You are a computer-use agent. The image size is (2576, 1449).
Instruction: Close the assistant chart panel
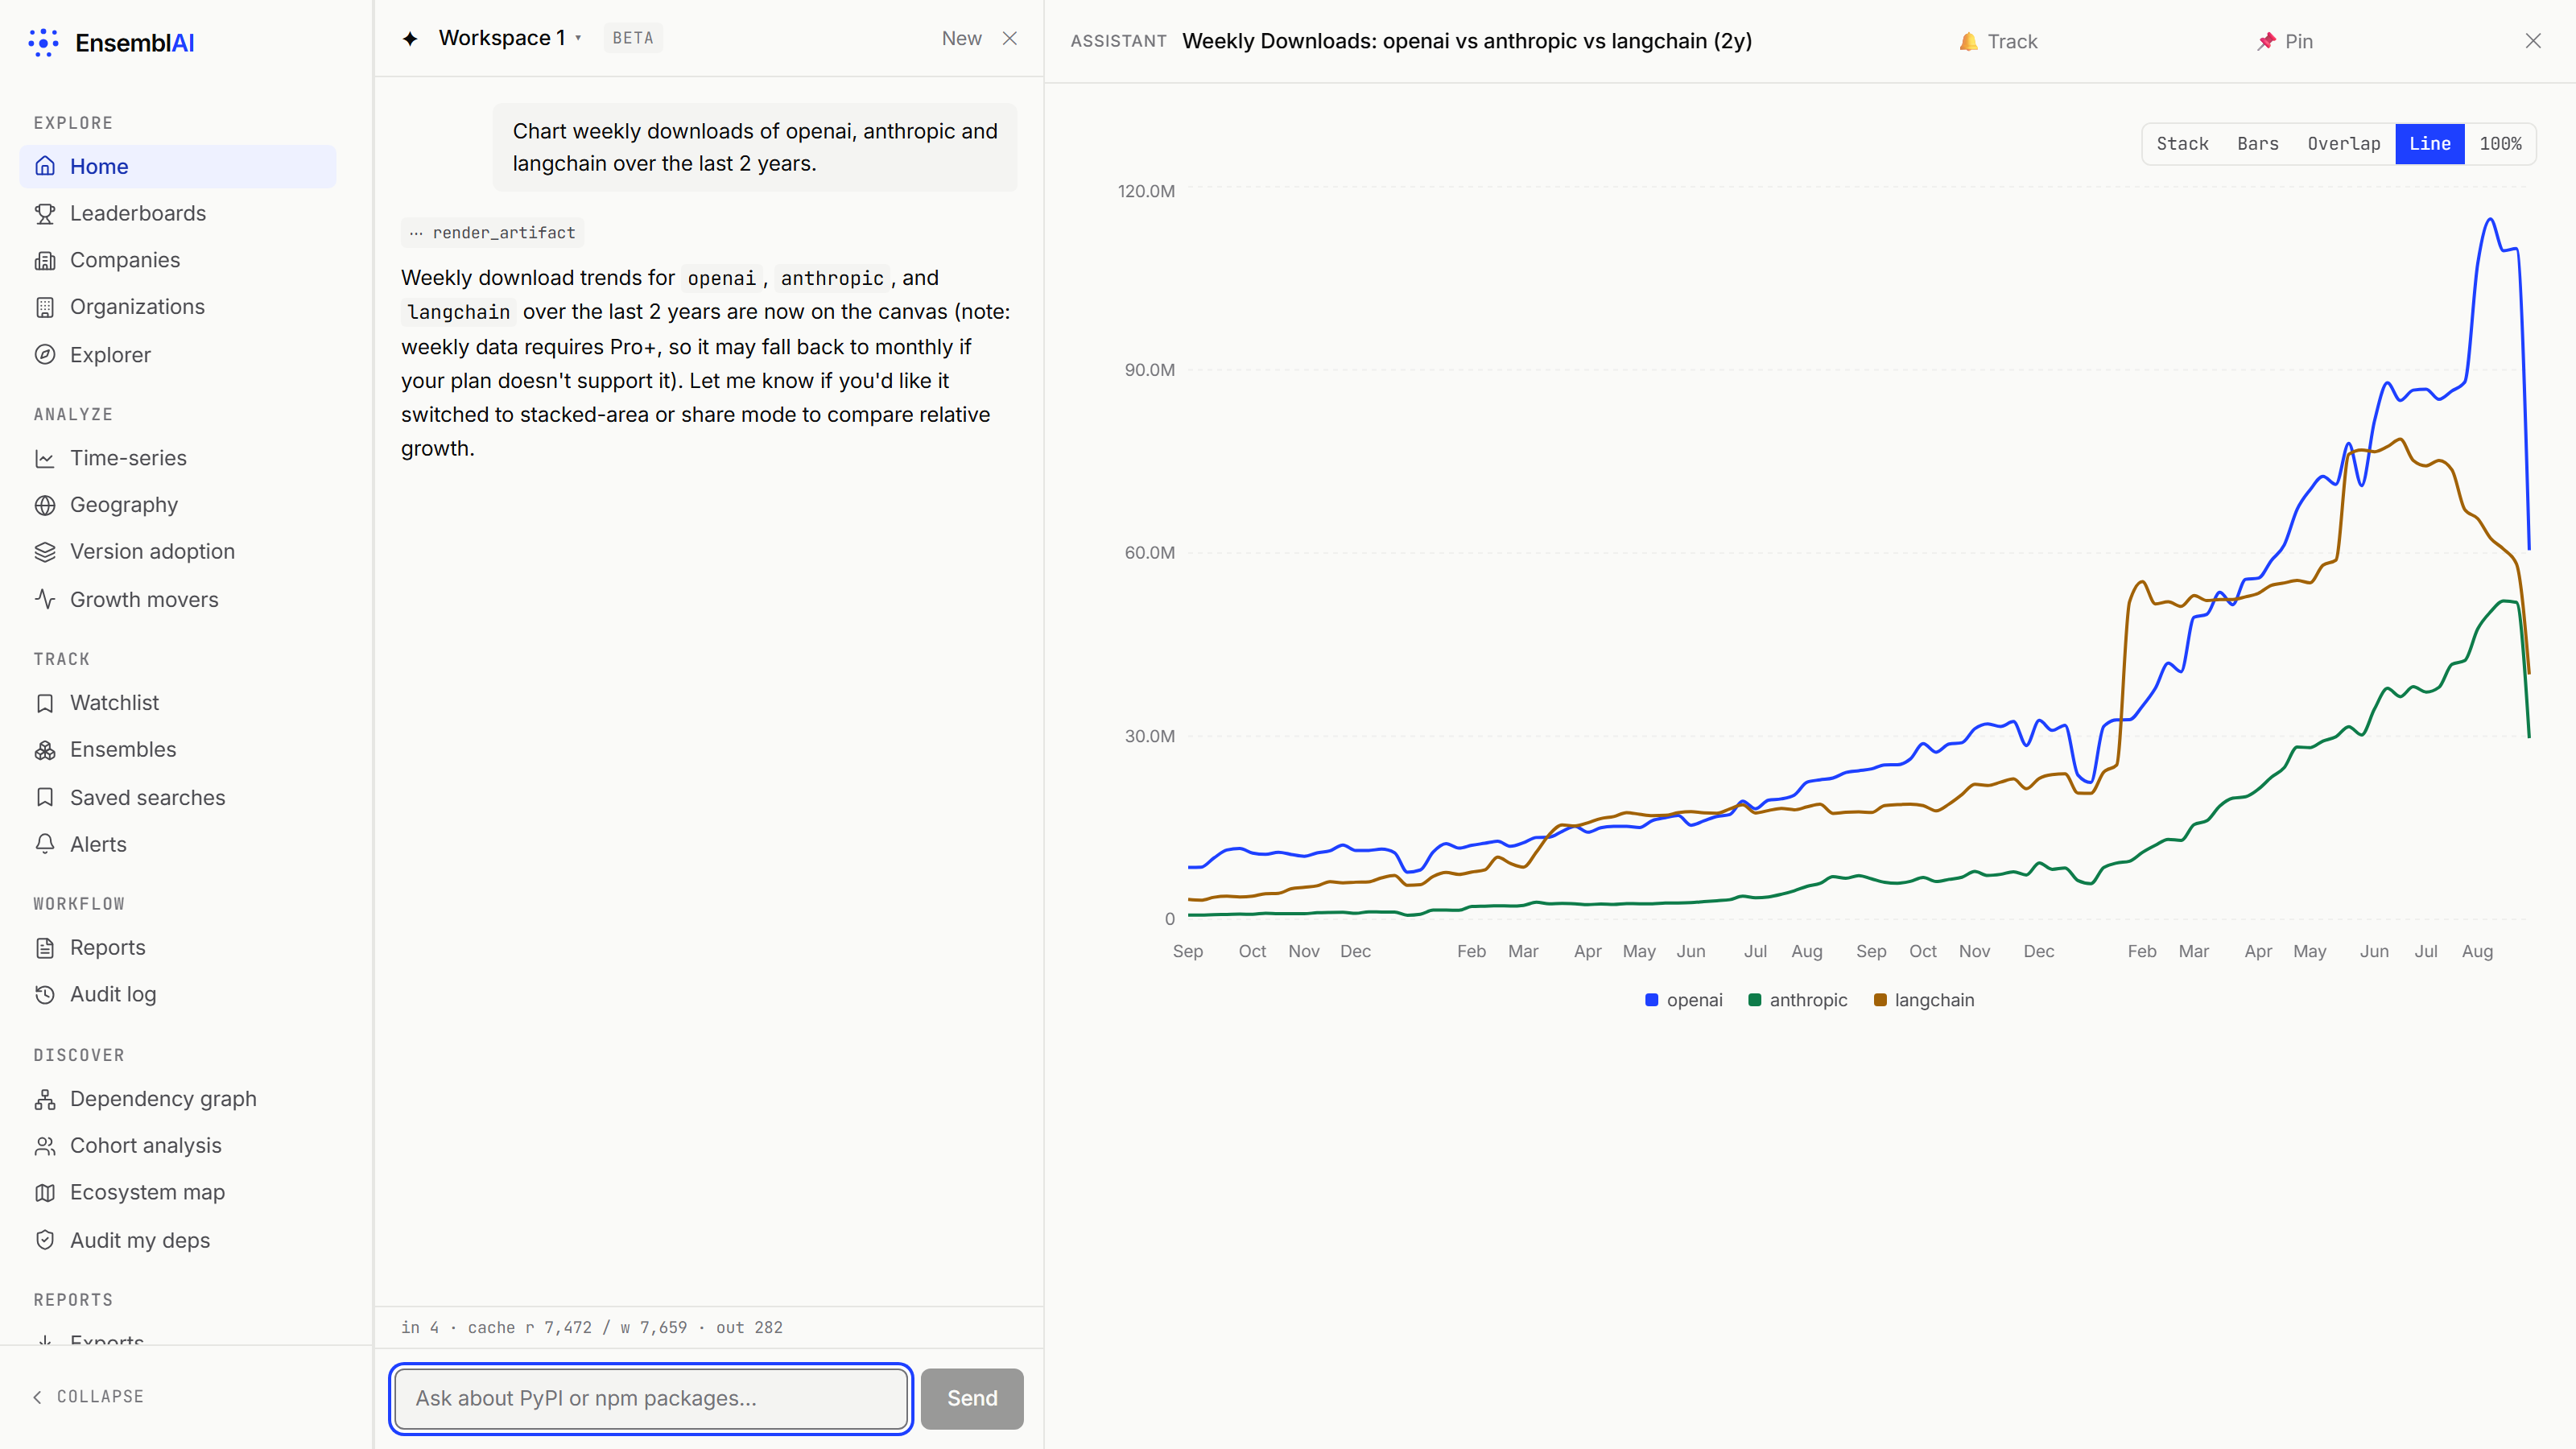2533,41
